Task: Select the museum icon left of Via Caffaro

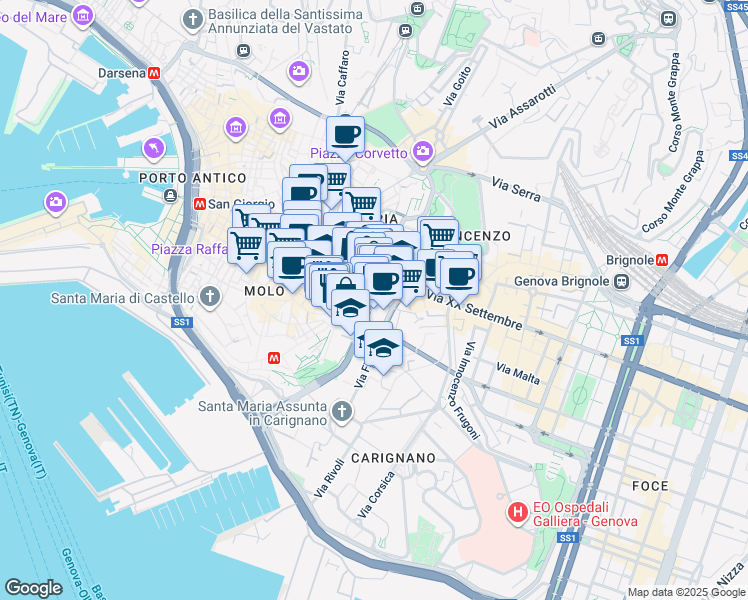Action: click(280, 118)
